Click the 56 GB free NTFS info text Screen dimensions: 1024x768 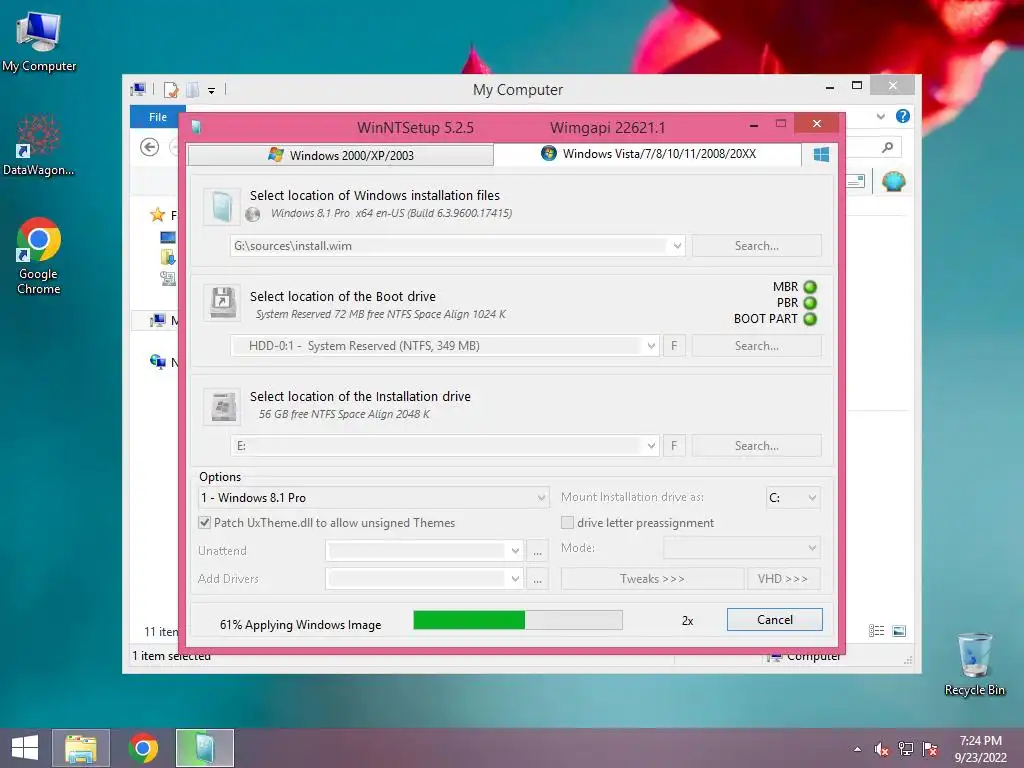coord(344,413)
